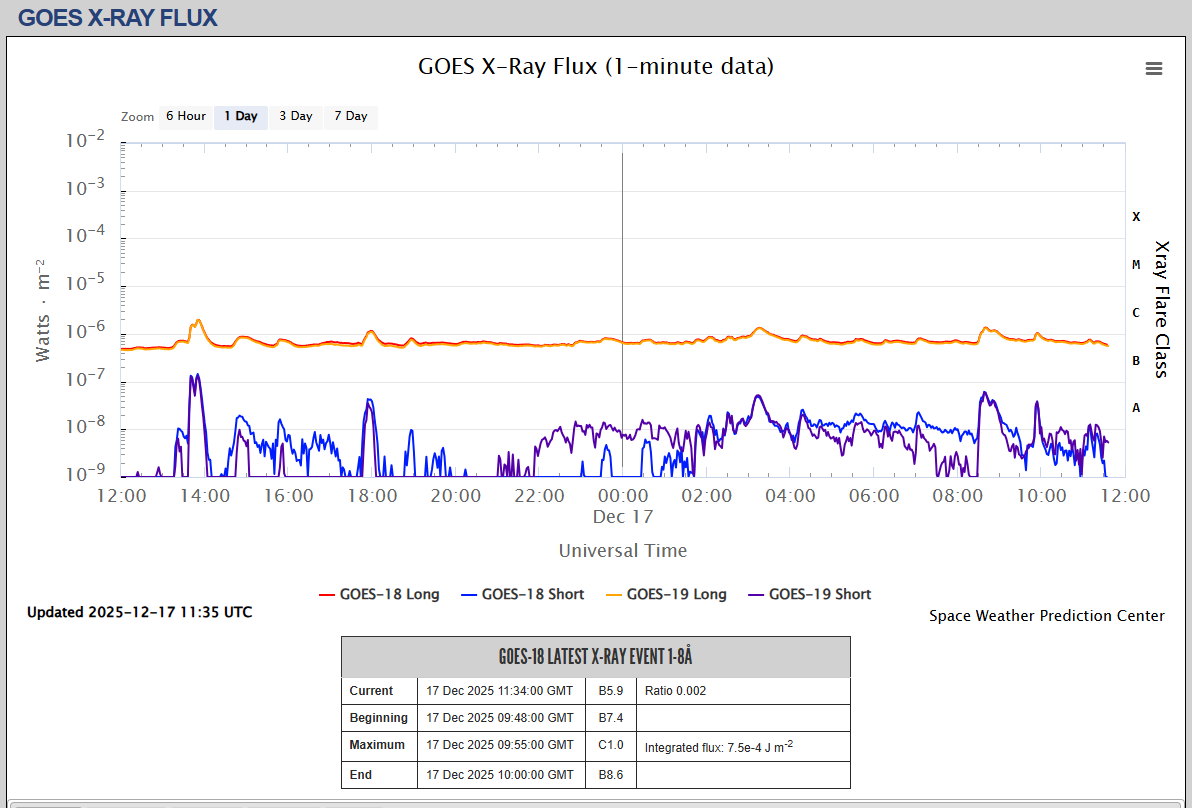Screen dimensions: 1192x808
Task: Click the 17 Dec 2025 09:48:00 GMT cell
Action: pyautogui.click(x=499, y=718)
